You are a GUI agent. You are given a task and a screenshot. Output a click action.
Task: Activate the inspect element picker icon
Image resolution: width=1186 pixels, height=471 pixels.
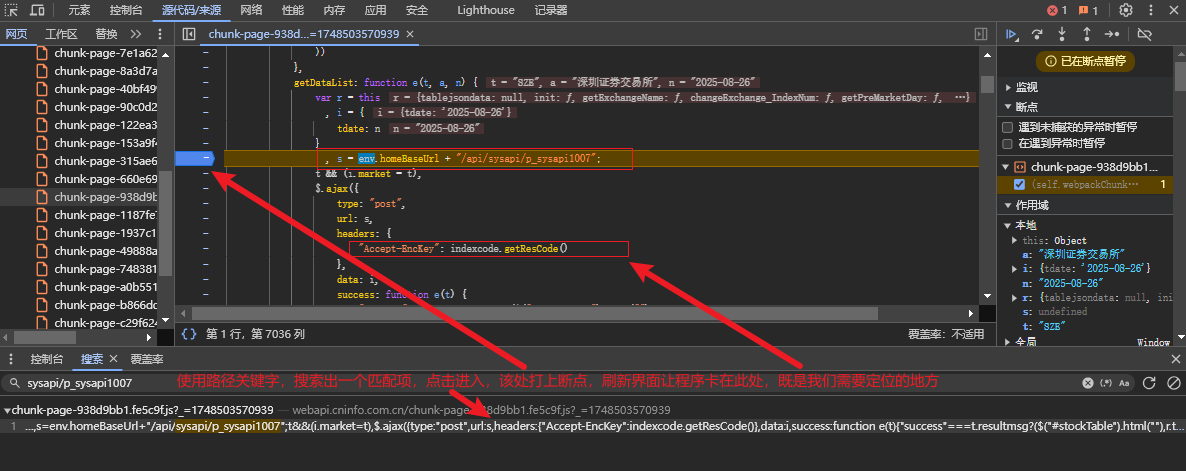(12, 11)
